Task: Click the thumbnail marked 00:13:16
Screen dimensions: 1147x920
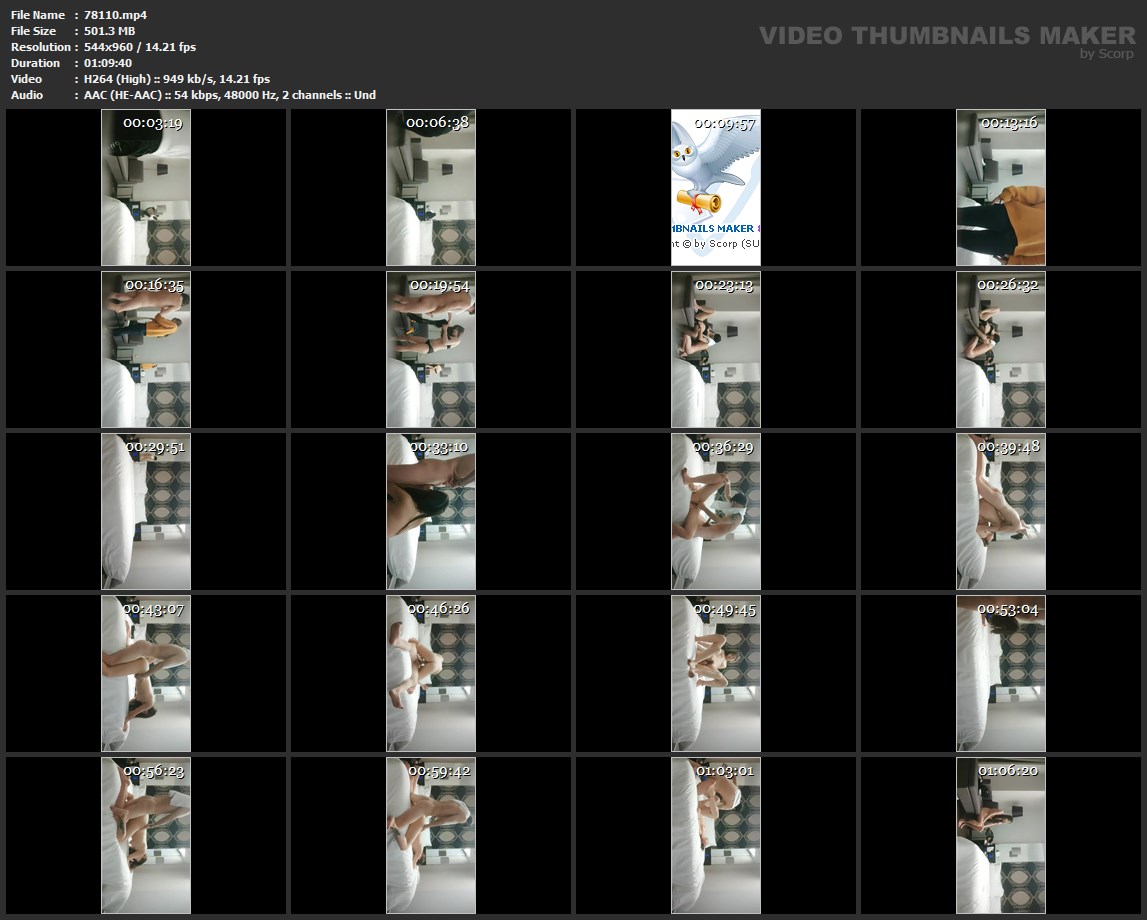Action: point(1000,190)
